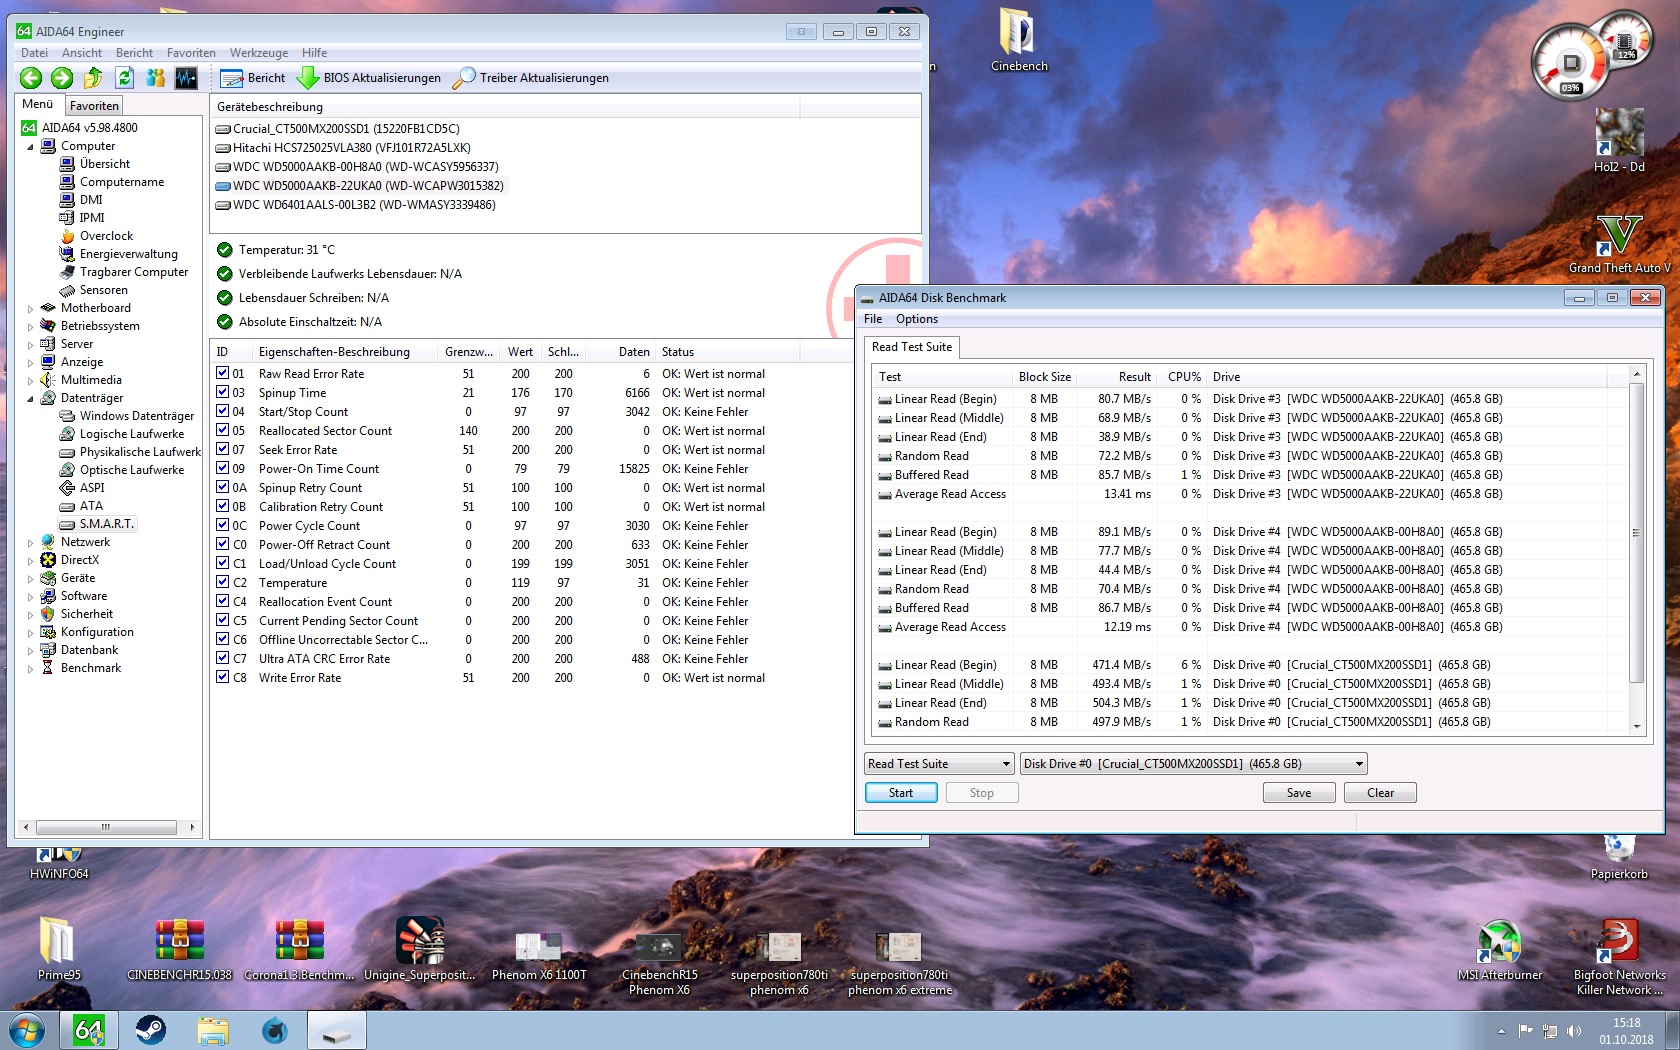Click the Steam icon in the taskbar

pos(151,1030)
